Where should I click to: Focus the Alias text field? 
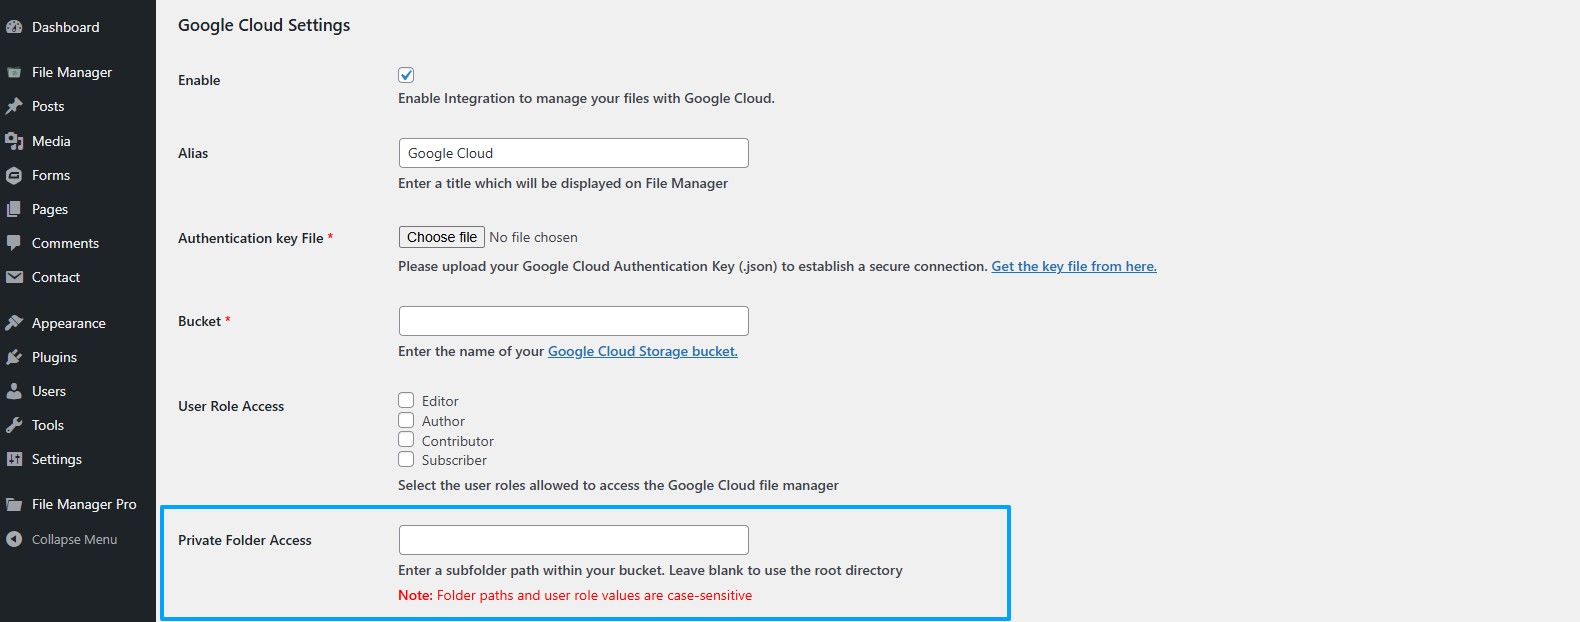(574, 153)
